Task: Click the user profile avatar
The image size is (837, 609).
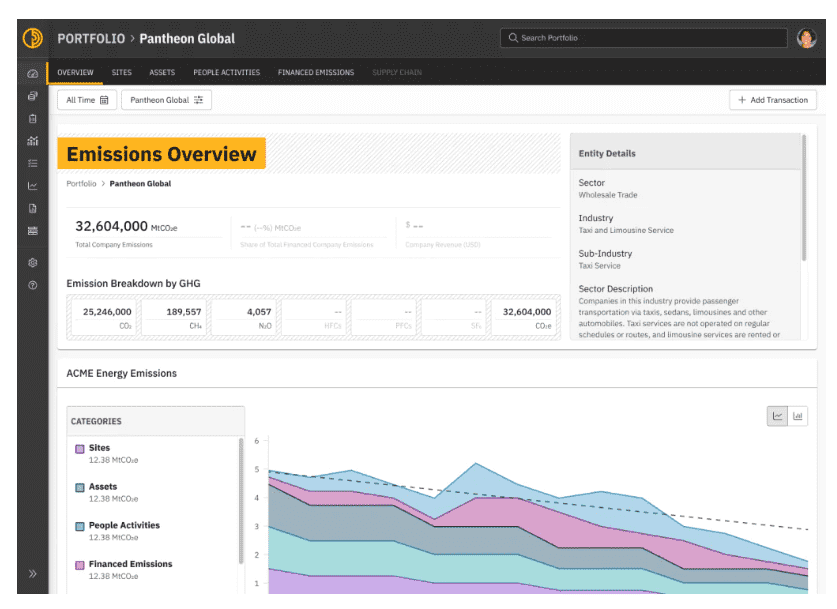Action: tap(806, 38)
